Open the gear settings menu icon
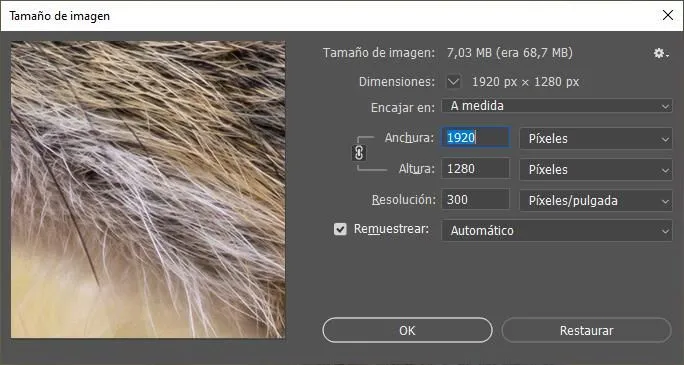The height and width of the screenshot is (365, 684). coord(660,54)
